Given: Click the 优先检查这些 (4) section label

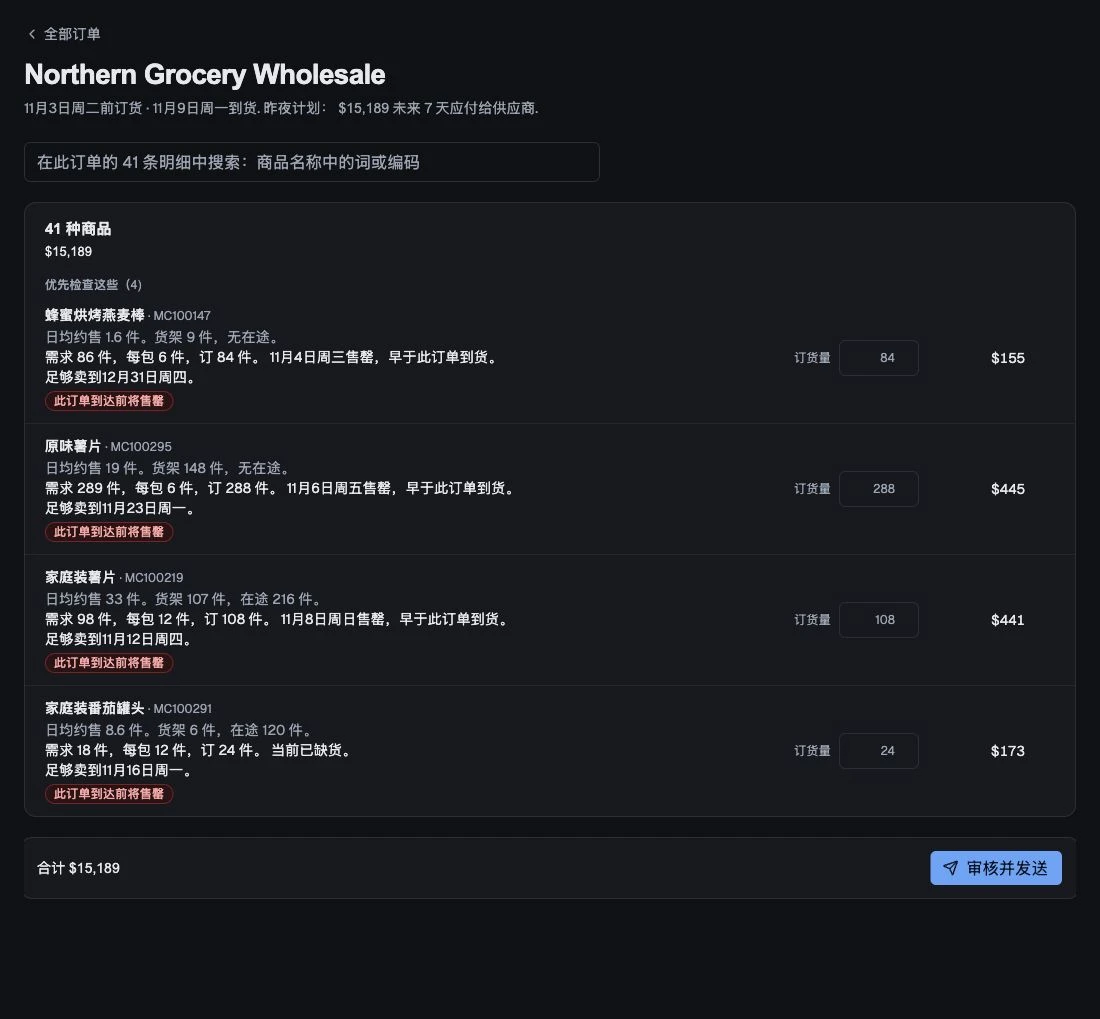Looking at the screenshot, I should click(93, 285).
